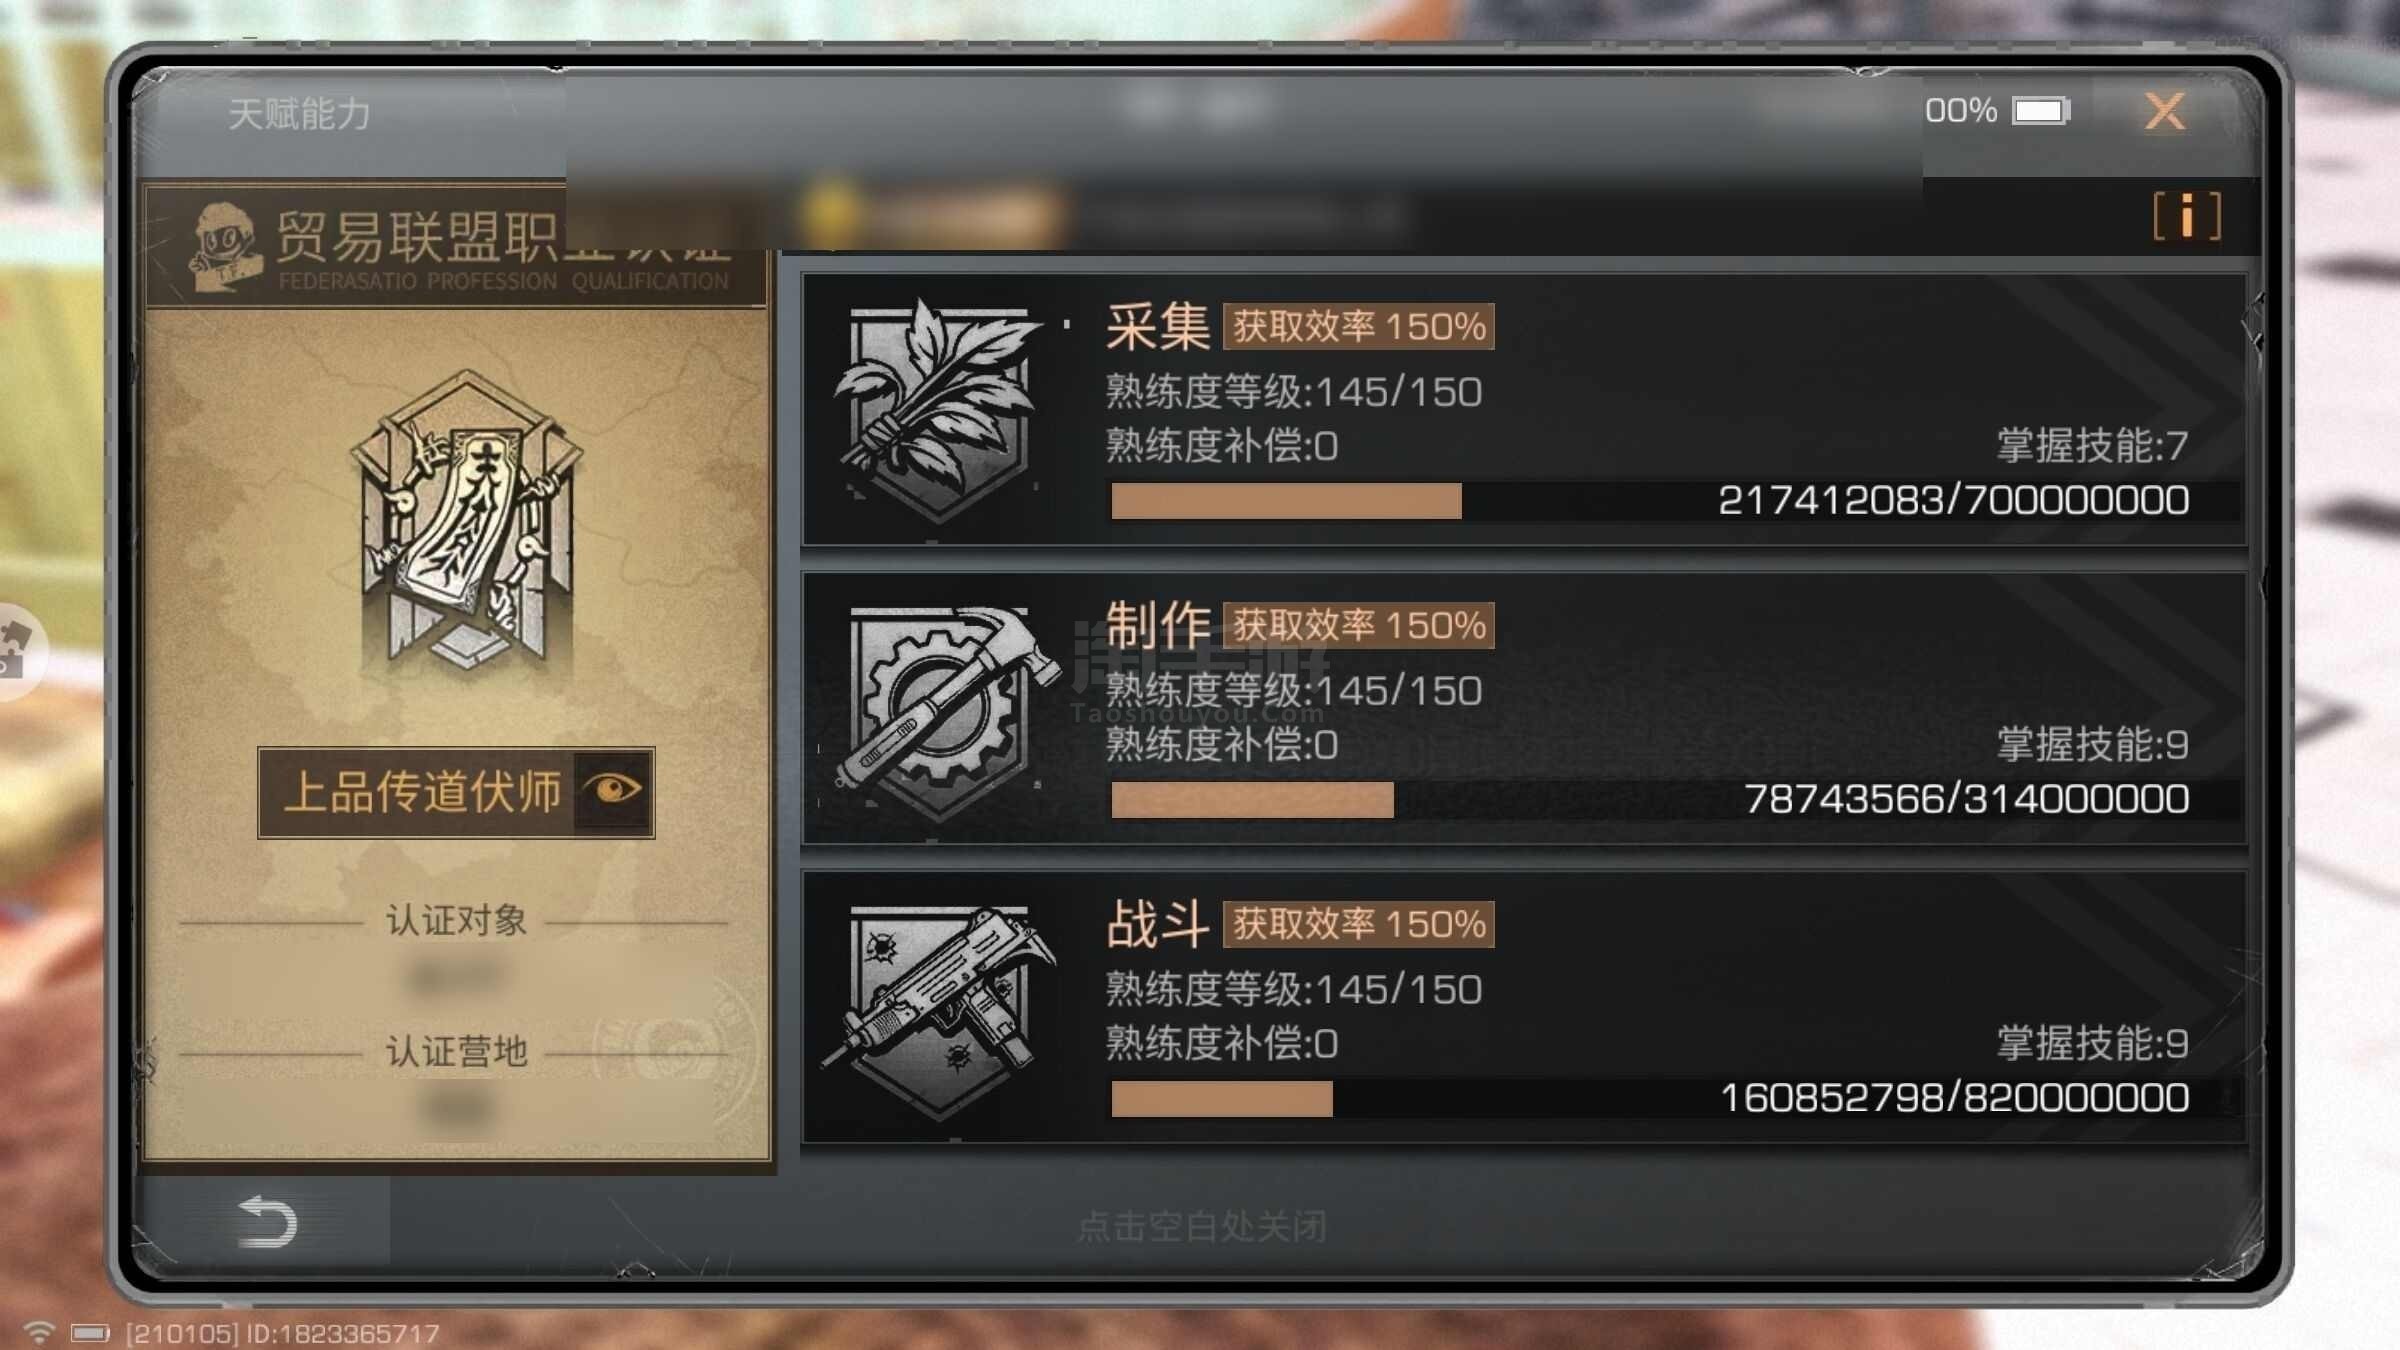
Task: Select the 采集 skill row title
Action: (1157, 326)
